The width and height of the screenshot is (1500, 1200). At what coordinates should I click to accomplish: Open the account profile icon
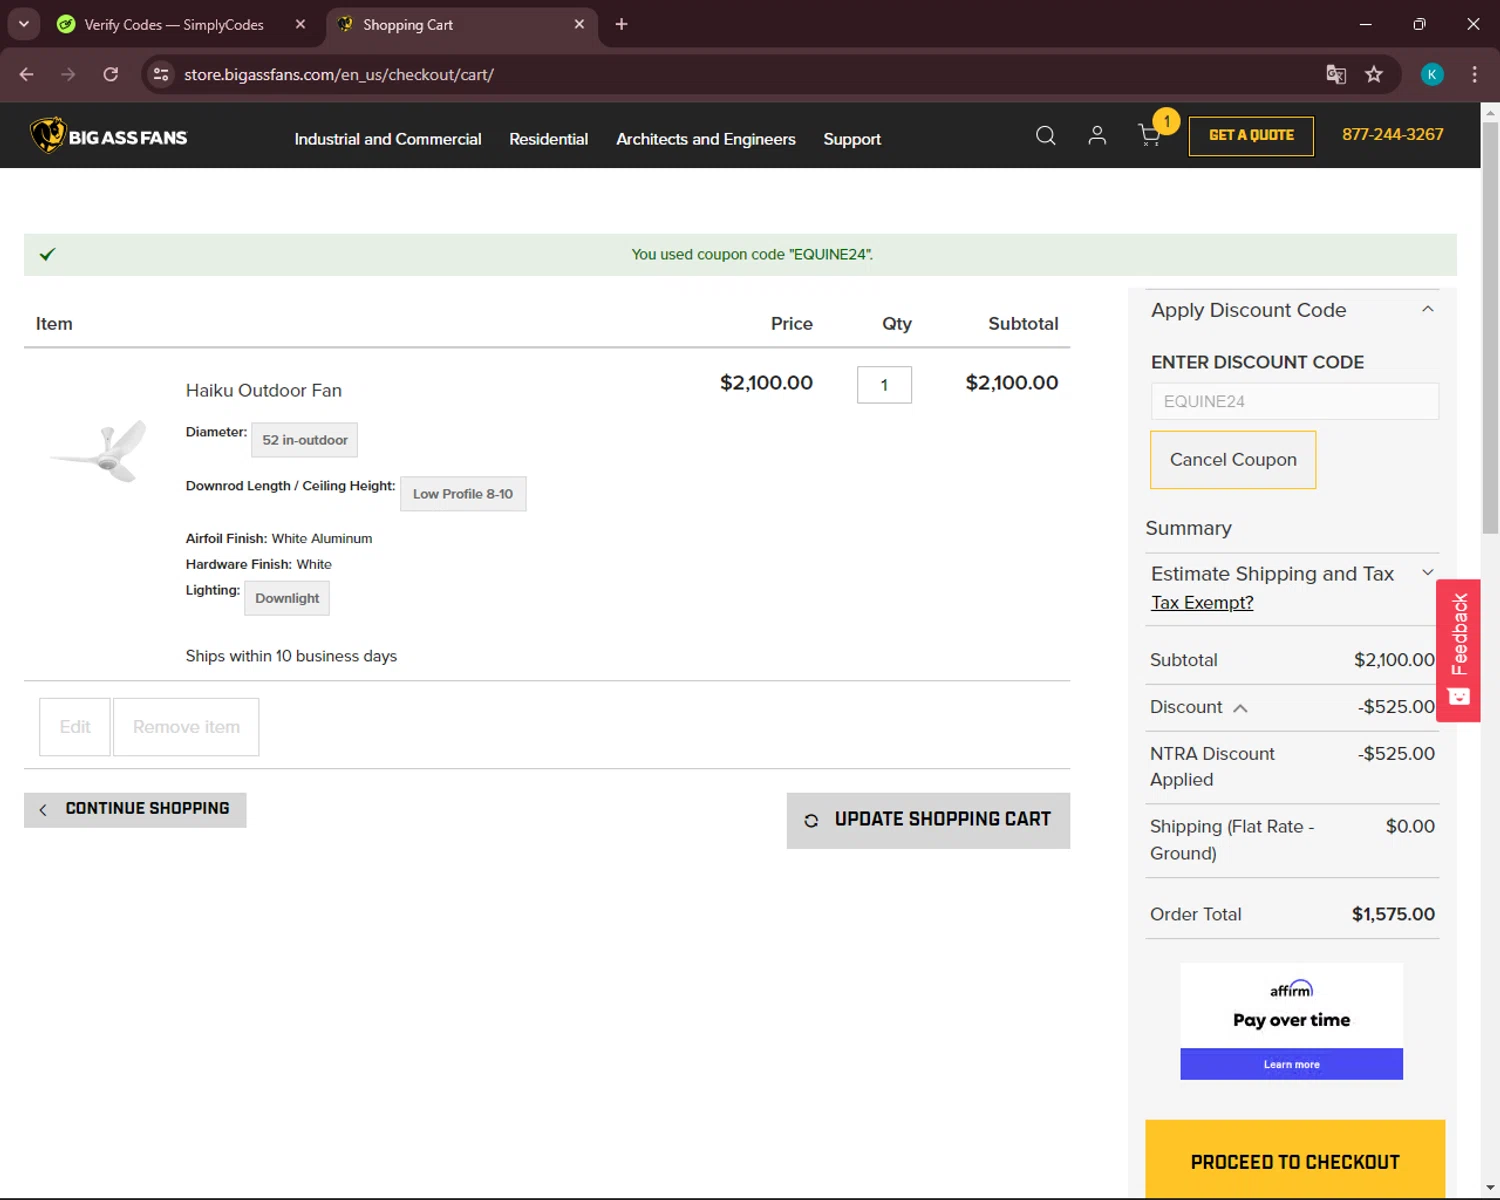[1097, 136]
